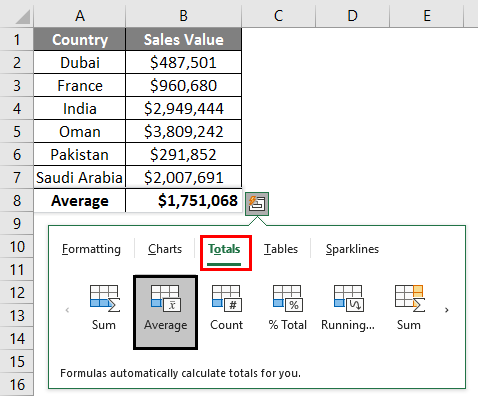Screen dimensions: 478x396
Task: Select row 16 header
Action: 17,384
